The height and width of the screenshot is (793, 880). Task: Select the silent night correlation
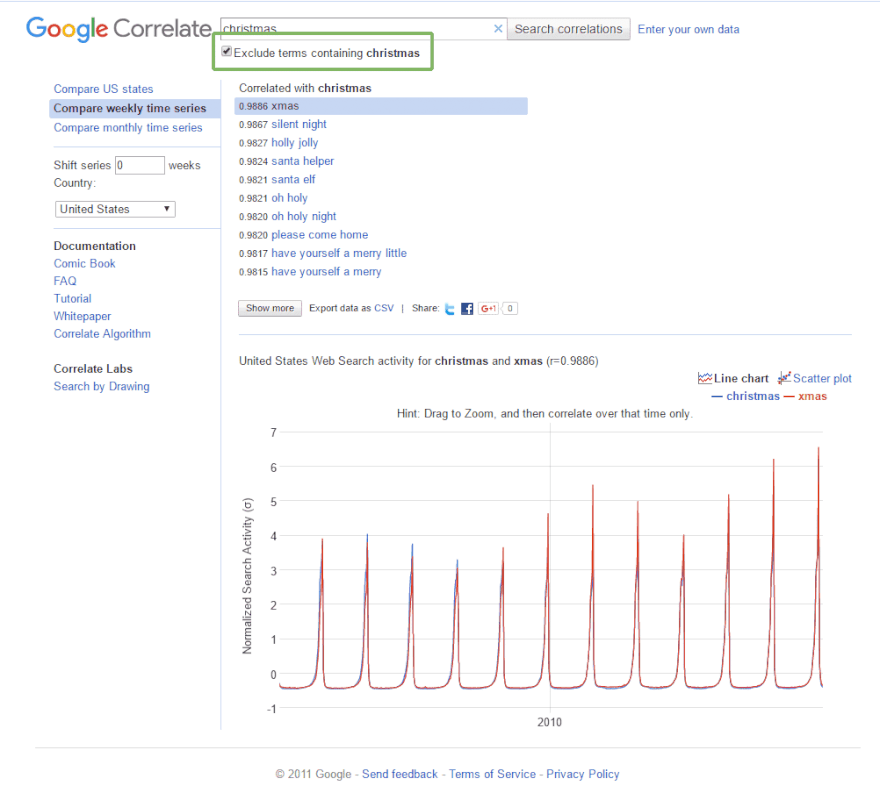[299, 124]
